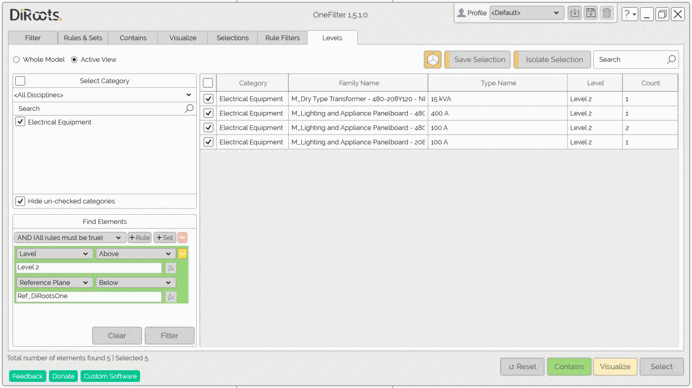
Task: Click the +Set button
Action: (165, 237)
